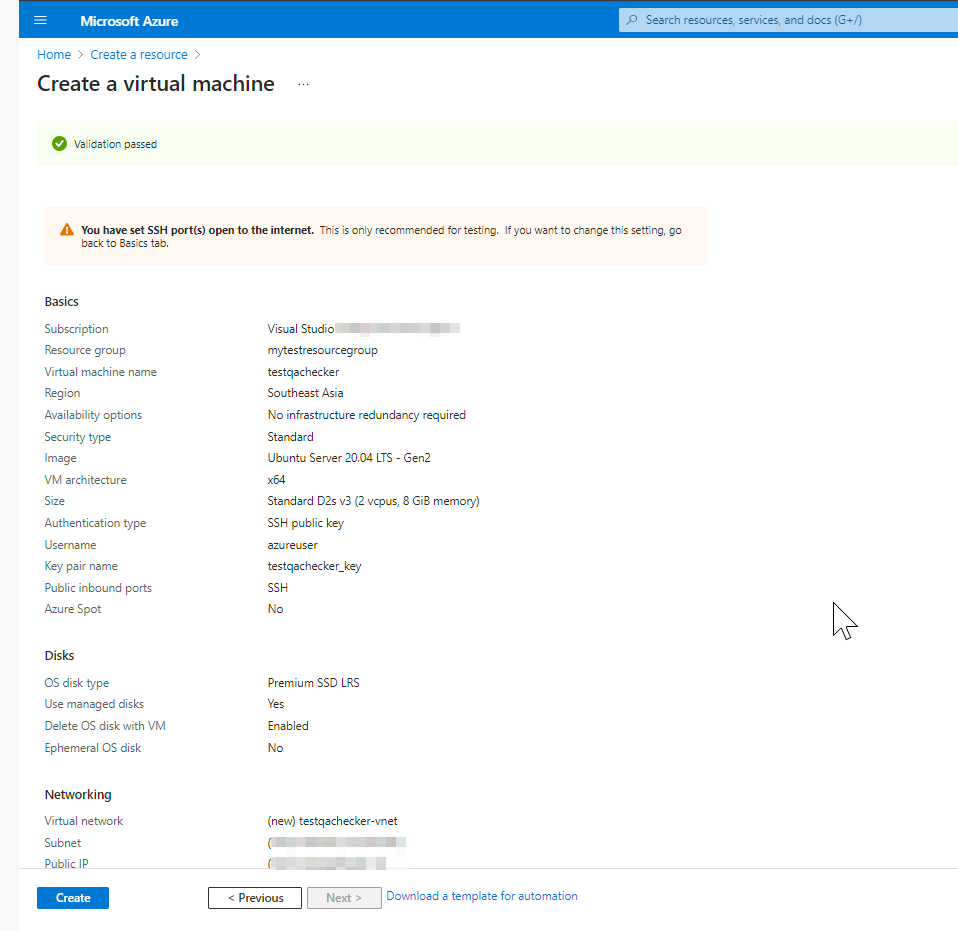
Task: Click the Microsoft Azure logo text
Action: 129,21
